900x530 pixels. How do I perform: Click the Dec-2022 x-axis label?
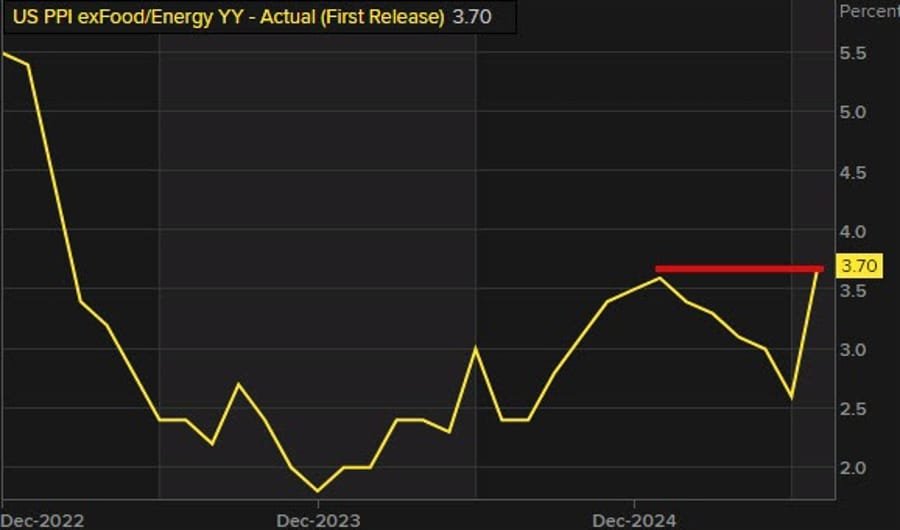(x=43, y=520)
